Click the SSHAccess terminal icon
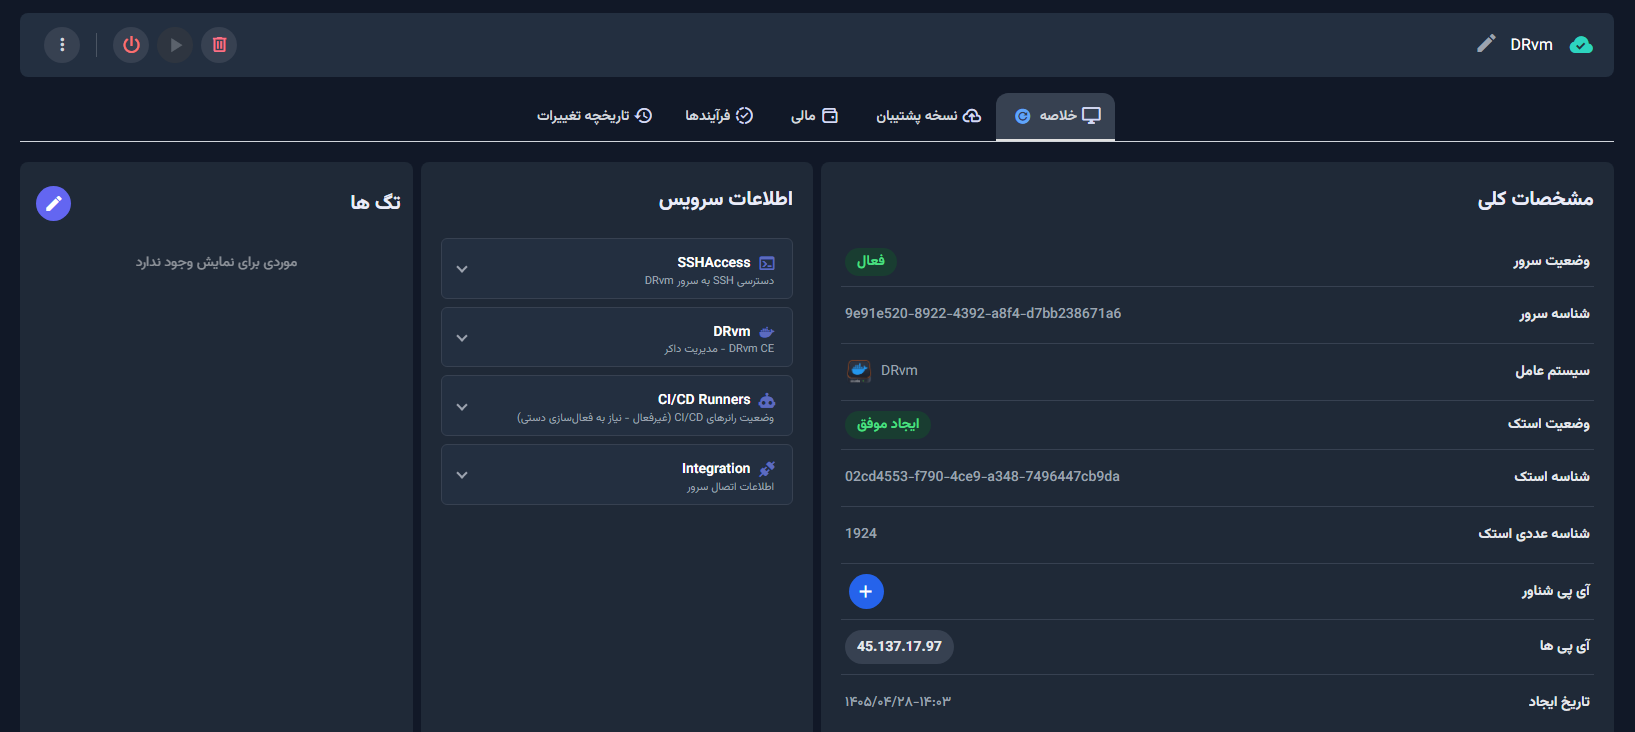1635x732 pixels. point(767,263)
